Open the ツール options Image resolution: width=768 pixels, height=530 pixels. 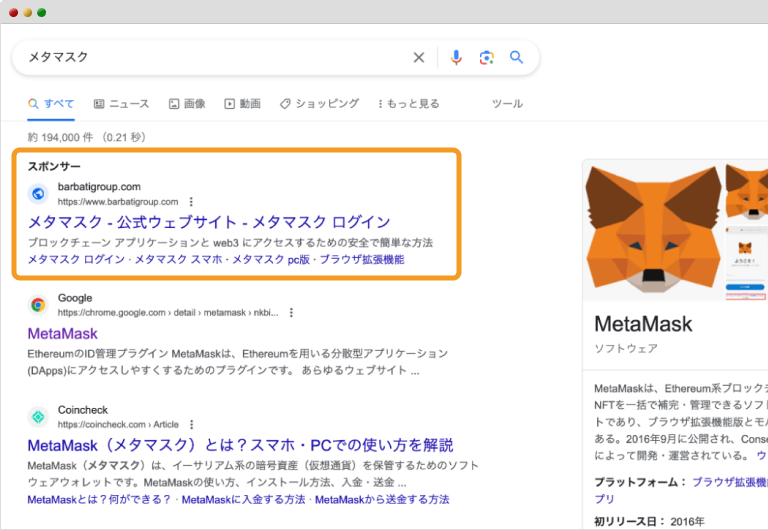[x=507, y=104]
